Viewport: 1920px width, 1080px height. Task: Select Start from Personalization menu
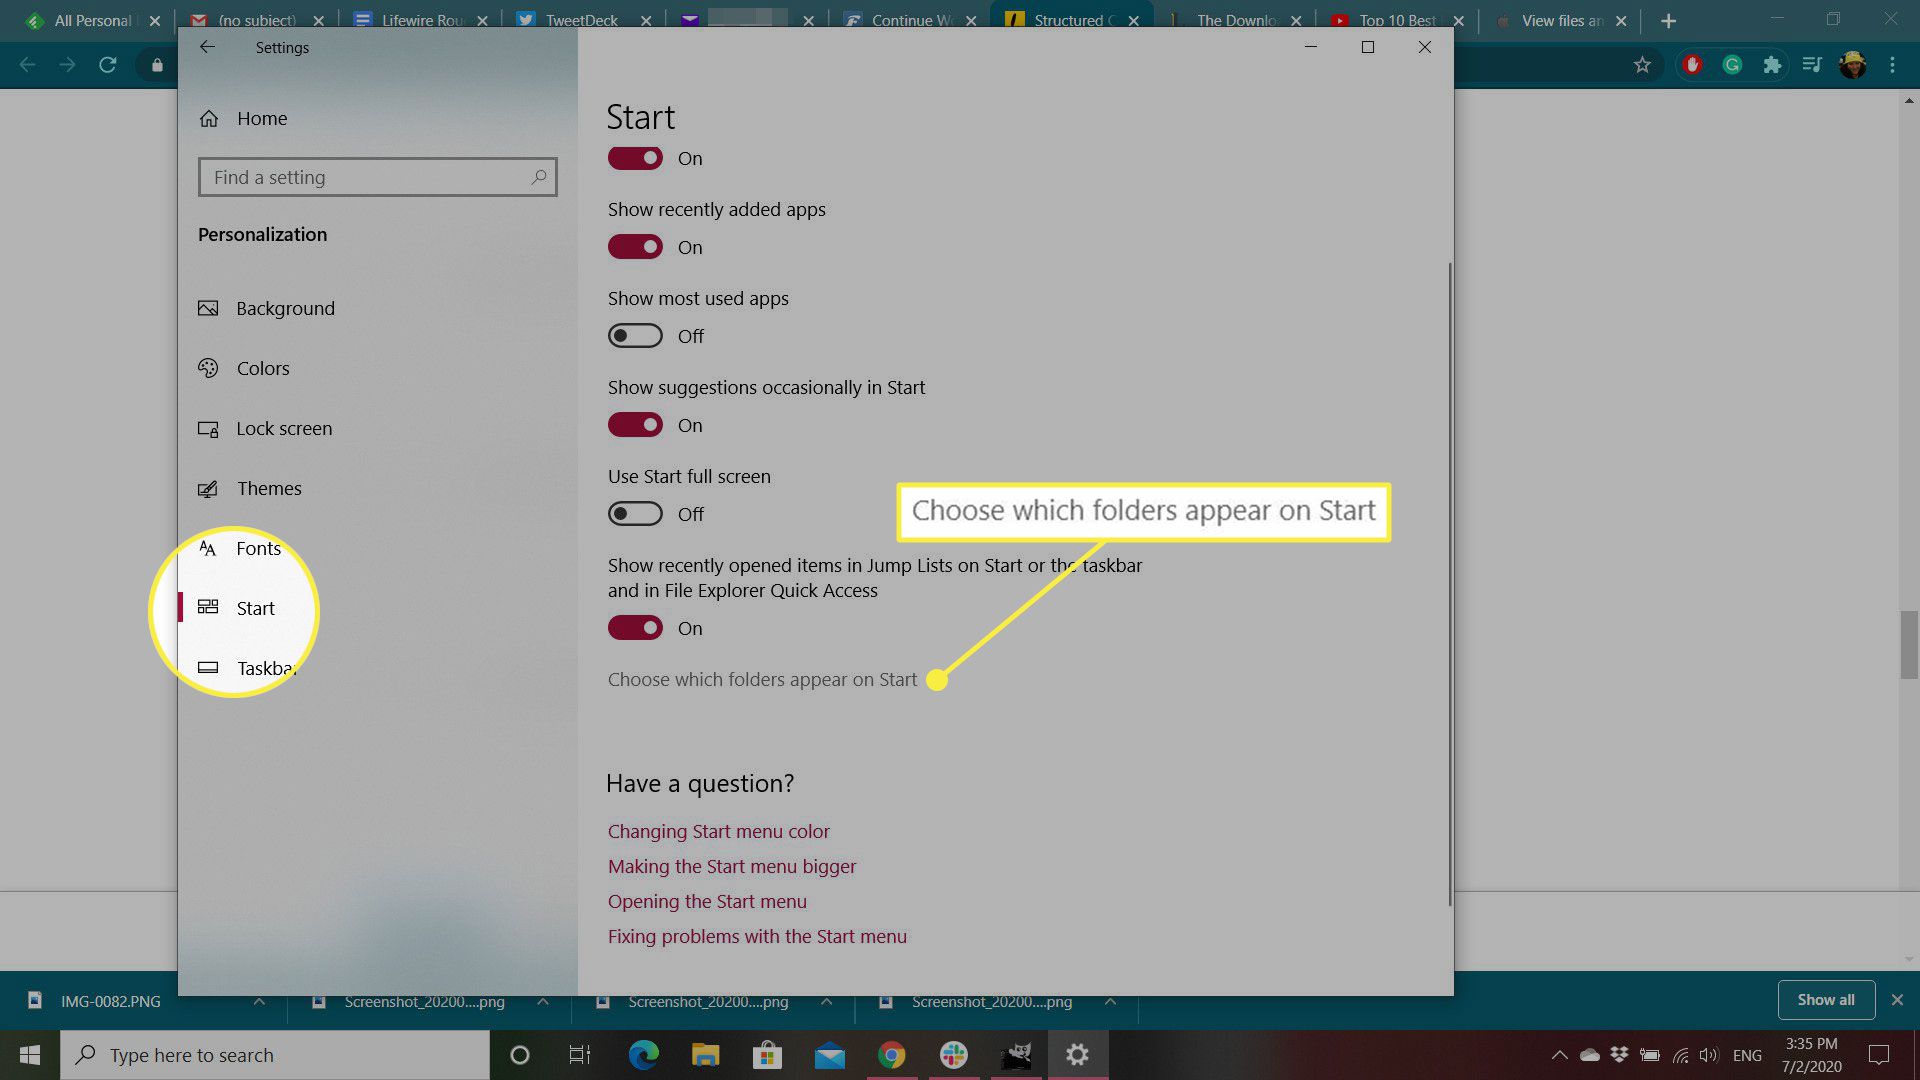coord(256,608)
